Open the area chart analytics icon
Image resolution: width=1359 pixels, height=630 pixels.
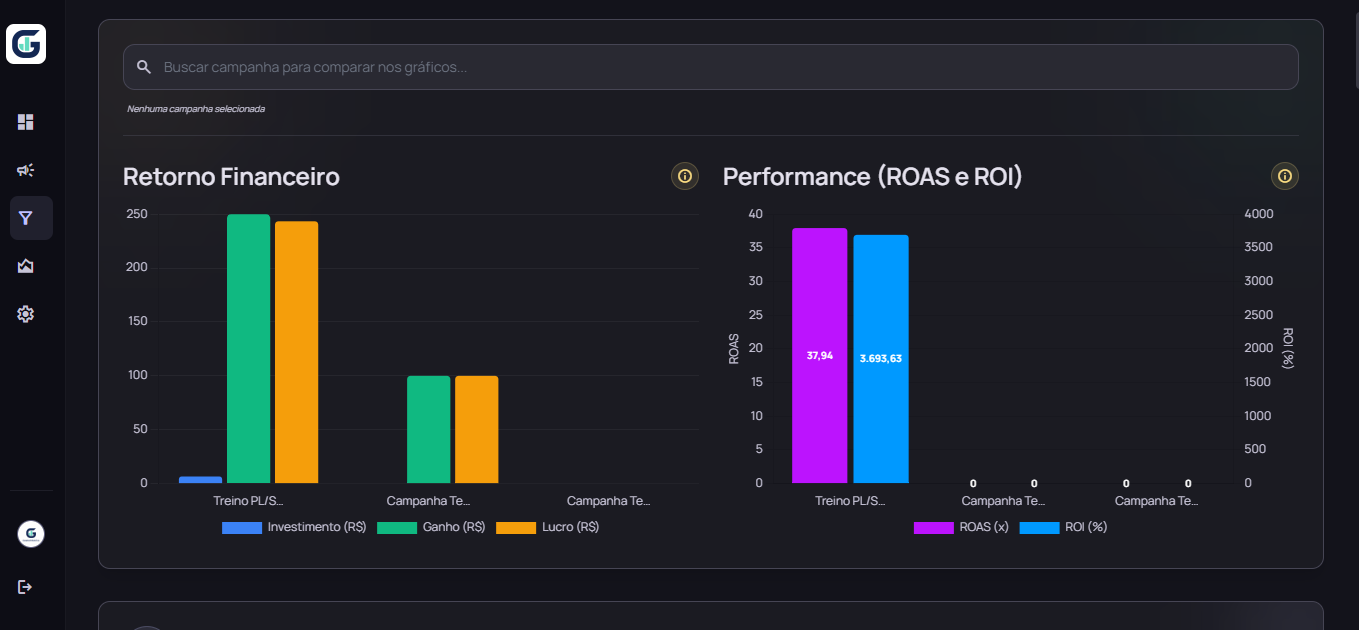26,266
